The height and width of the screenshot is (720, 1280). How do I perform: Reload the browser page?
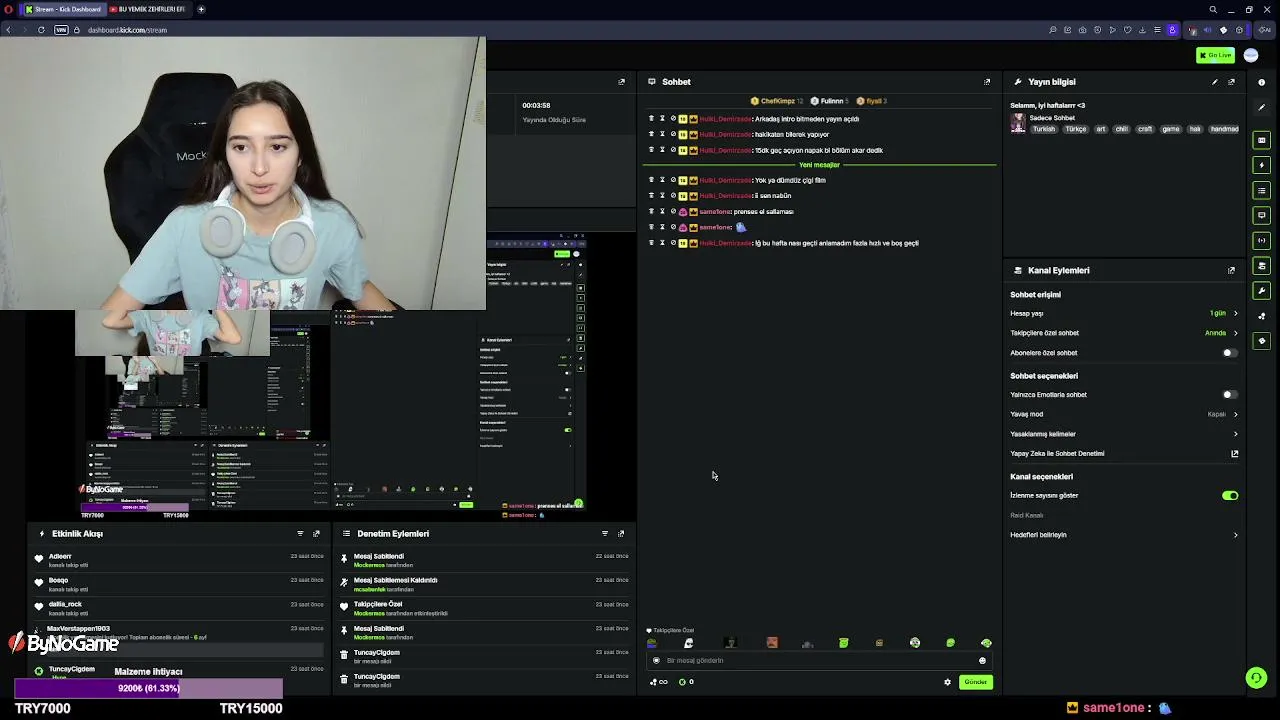pyautogui.click(x=41, y=30)
